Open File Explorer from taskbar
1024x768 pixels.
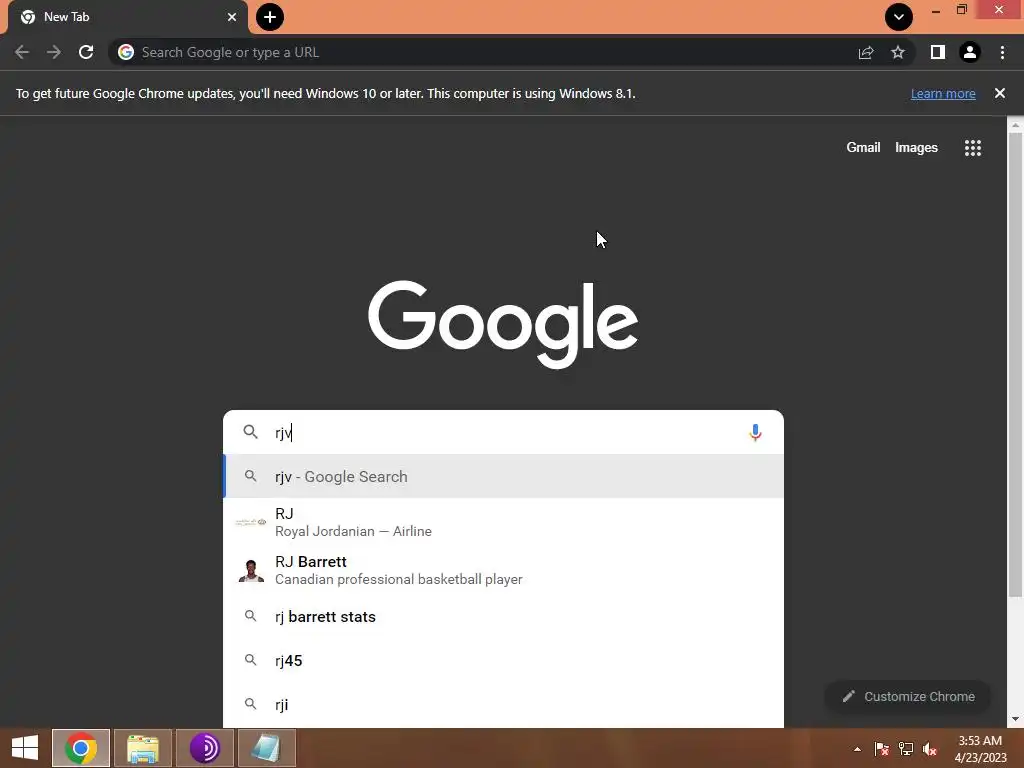click(x=143, y=748)
